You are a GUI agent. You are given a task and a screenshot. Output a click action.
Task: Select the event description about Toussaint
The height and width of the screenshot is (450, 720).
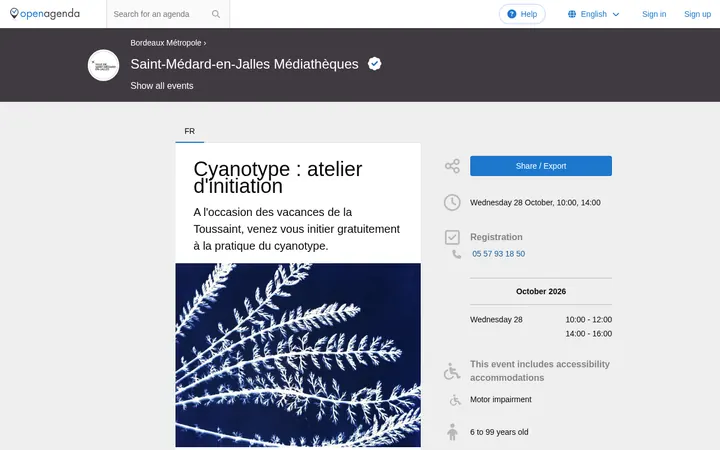pyautogui.click(x=297, y=229)
